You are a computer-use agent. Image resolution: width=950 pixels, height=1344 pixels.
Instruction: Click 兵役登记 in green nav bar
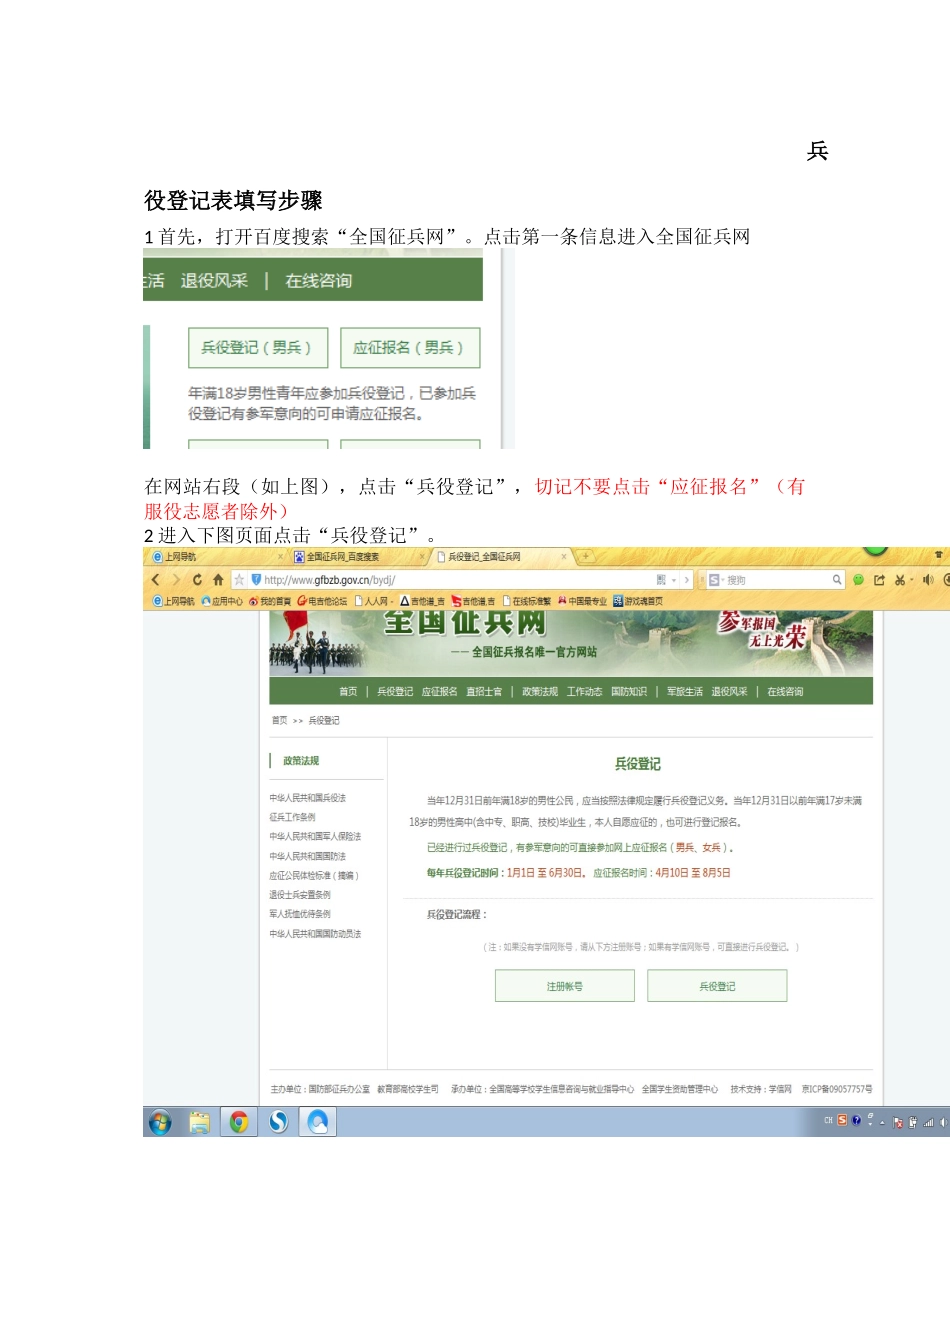pyautogui.click(x=395, y=692)
